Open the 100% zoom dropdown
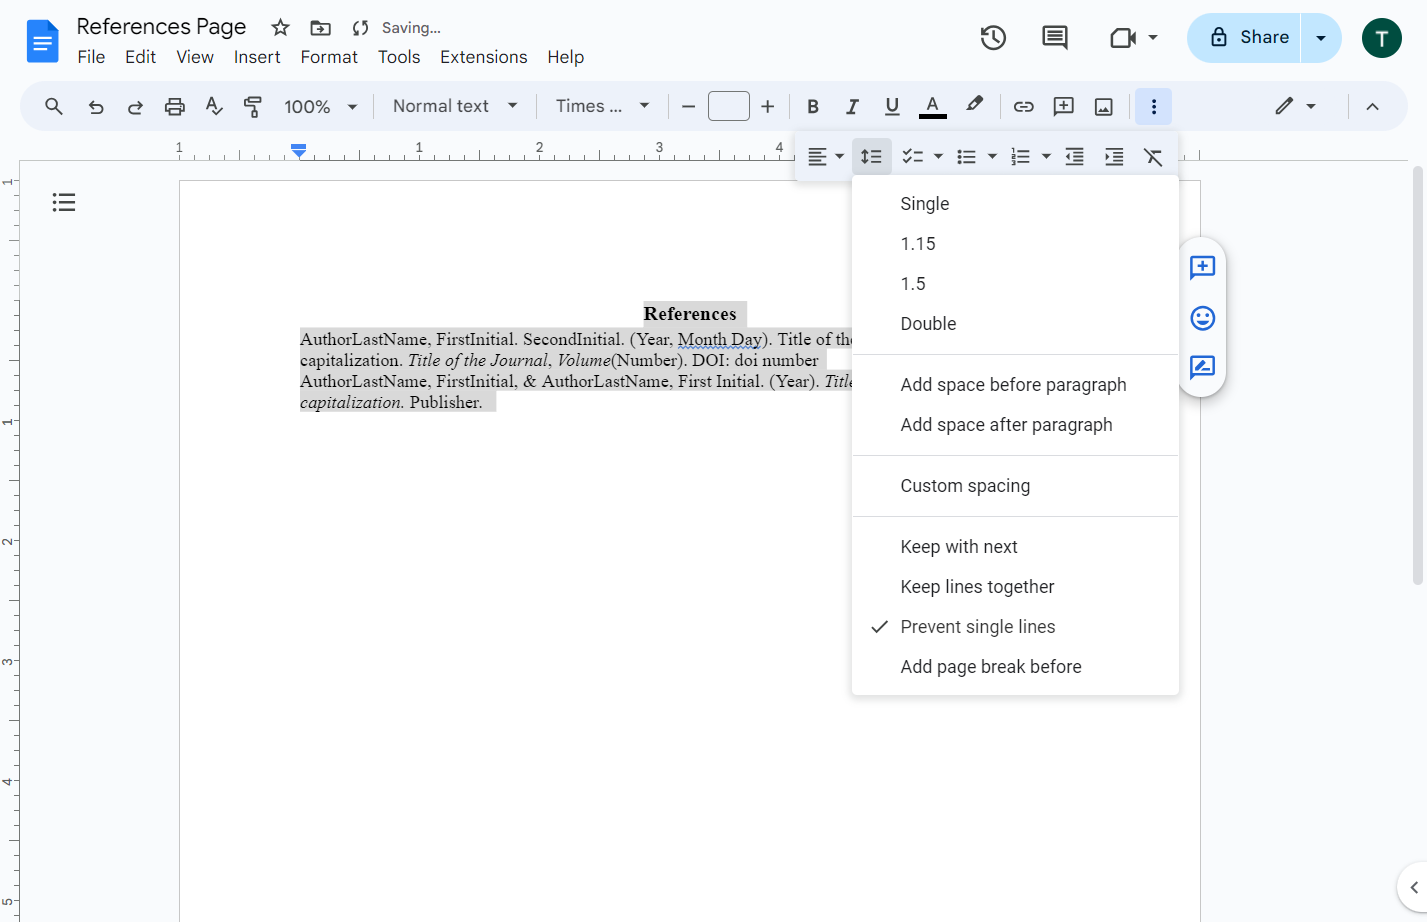1427x922 pixels. [320, 106]
